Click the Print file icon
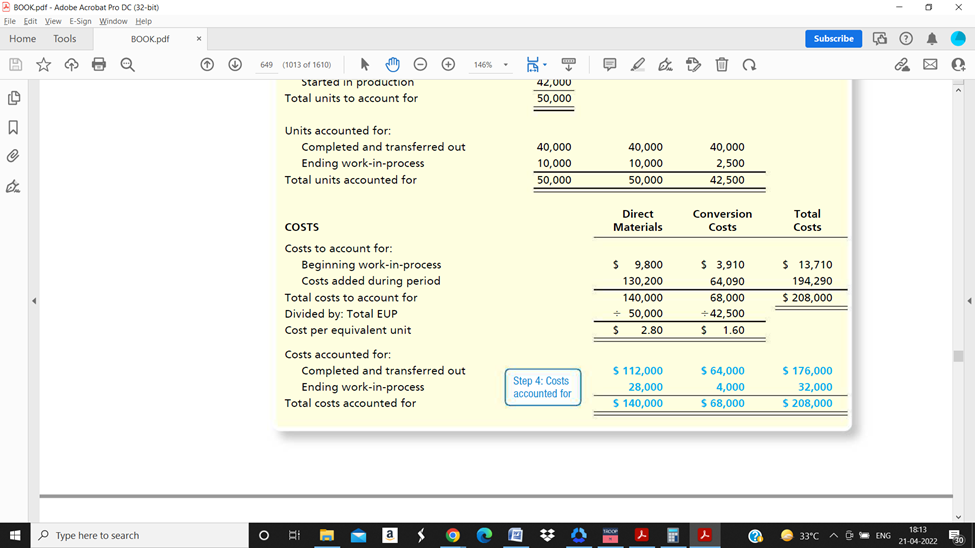Viewport: 975px width, 548px height. [98, 65]
